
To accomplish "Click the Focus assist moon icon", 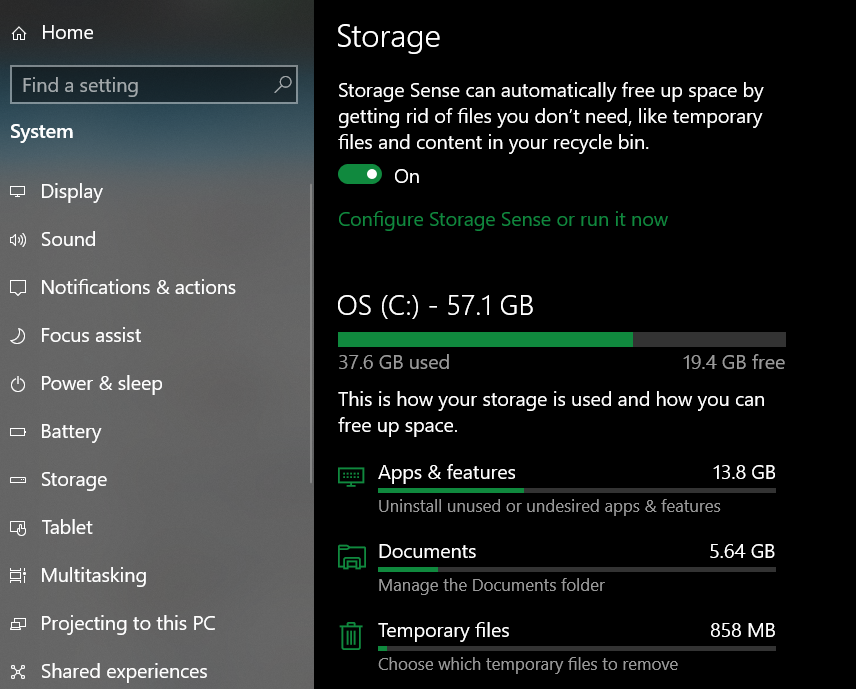I will [18, 336].
